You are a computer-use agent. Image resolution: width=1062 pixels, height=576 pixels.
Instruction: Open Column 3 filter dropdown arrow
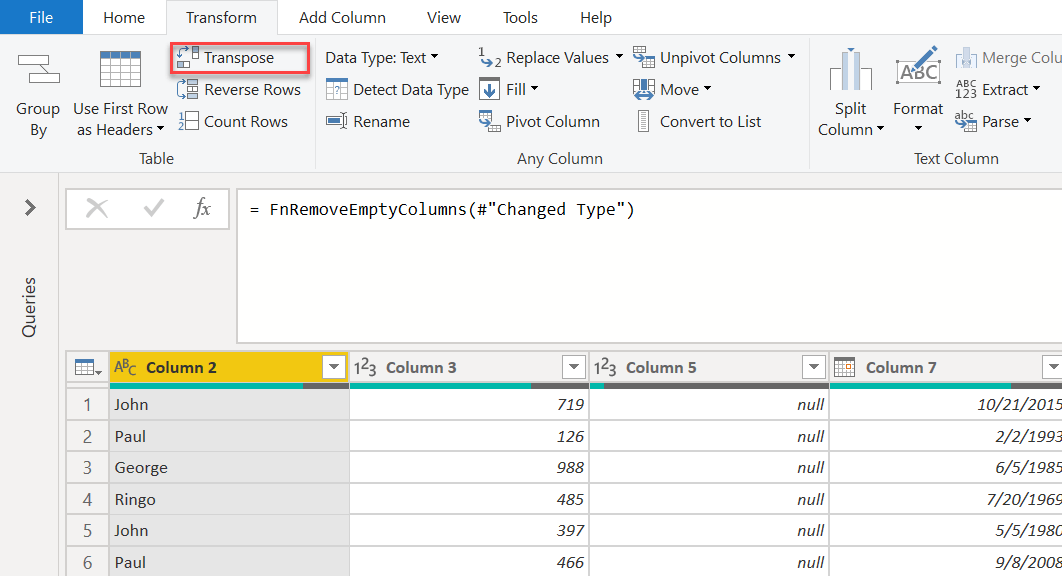tap(574, 367)
